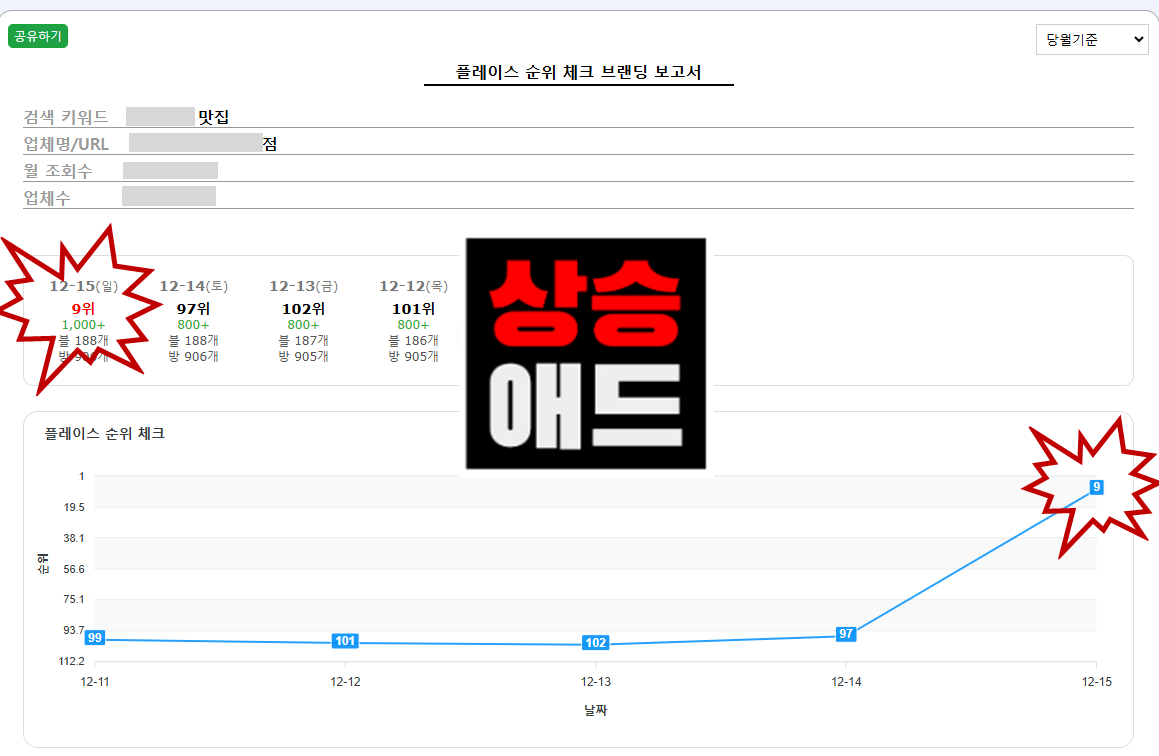Click the 56.6 y-axis tick label
1159x756 pixels.
point(74,569)
